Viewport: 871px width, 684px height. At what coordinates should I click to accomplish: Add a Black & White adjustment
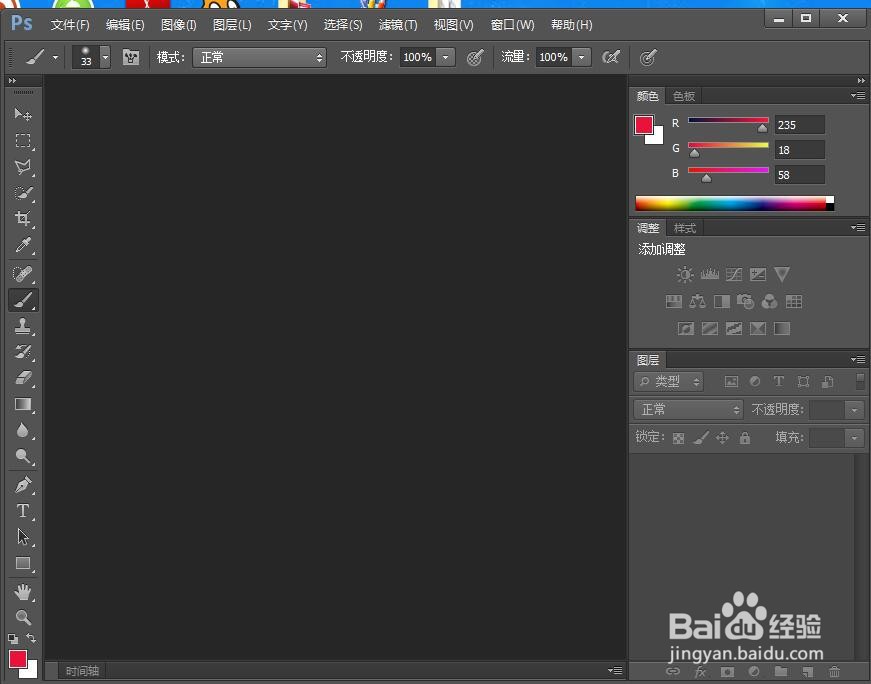coord(722,302)
